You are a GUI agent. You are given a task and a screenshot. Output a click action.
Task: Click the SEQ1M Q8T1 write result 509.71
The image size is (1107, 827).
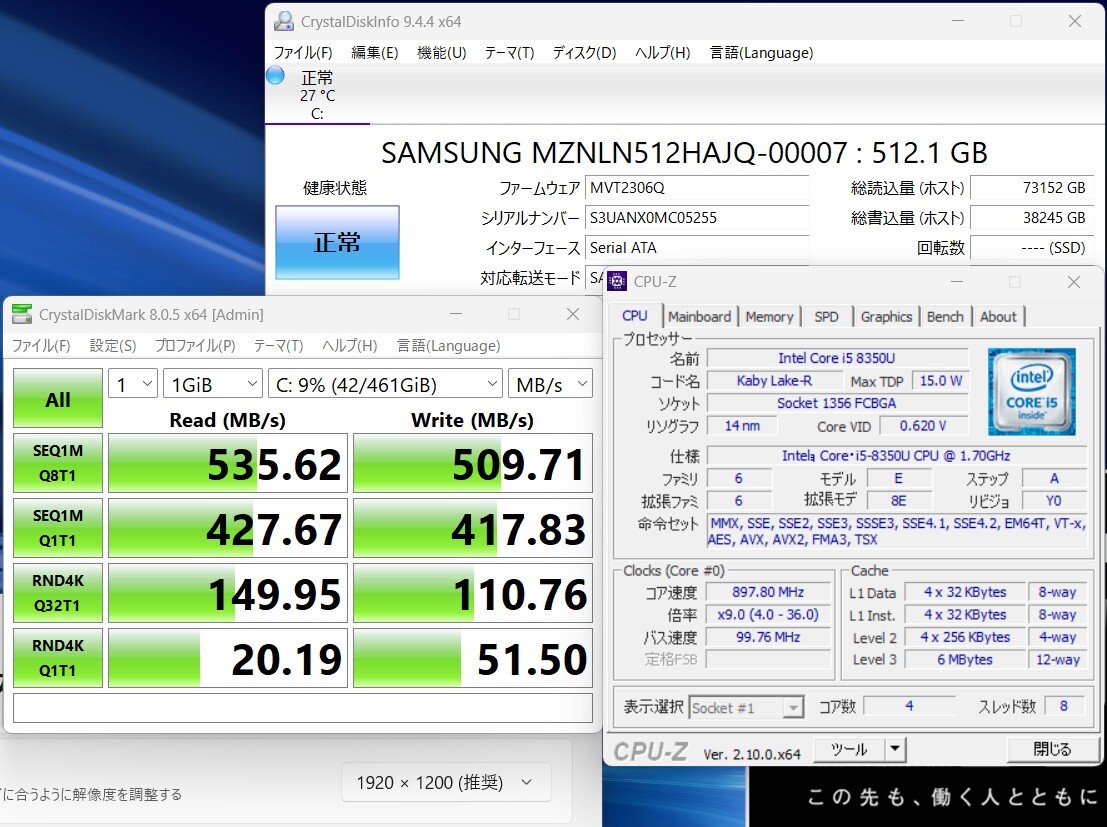(x=473, y=463)
